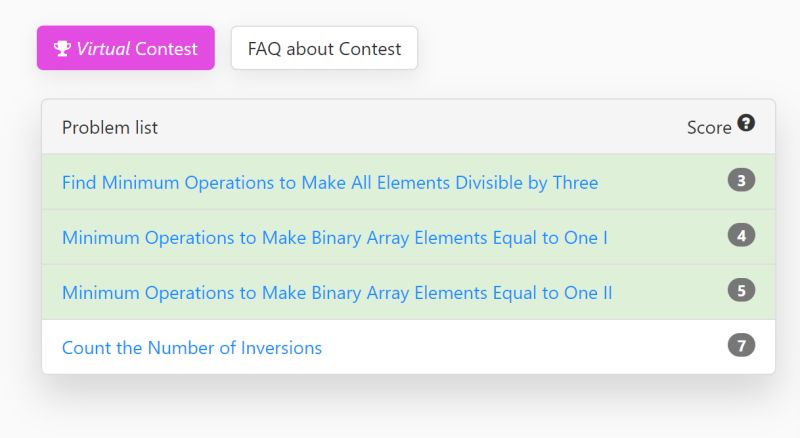The width and height of the screenshot is (800, 438).
Task: Click the Score help question mark icon
Action: tap(746, 124)
